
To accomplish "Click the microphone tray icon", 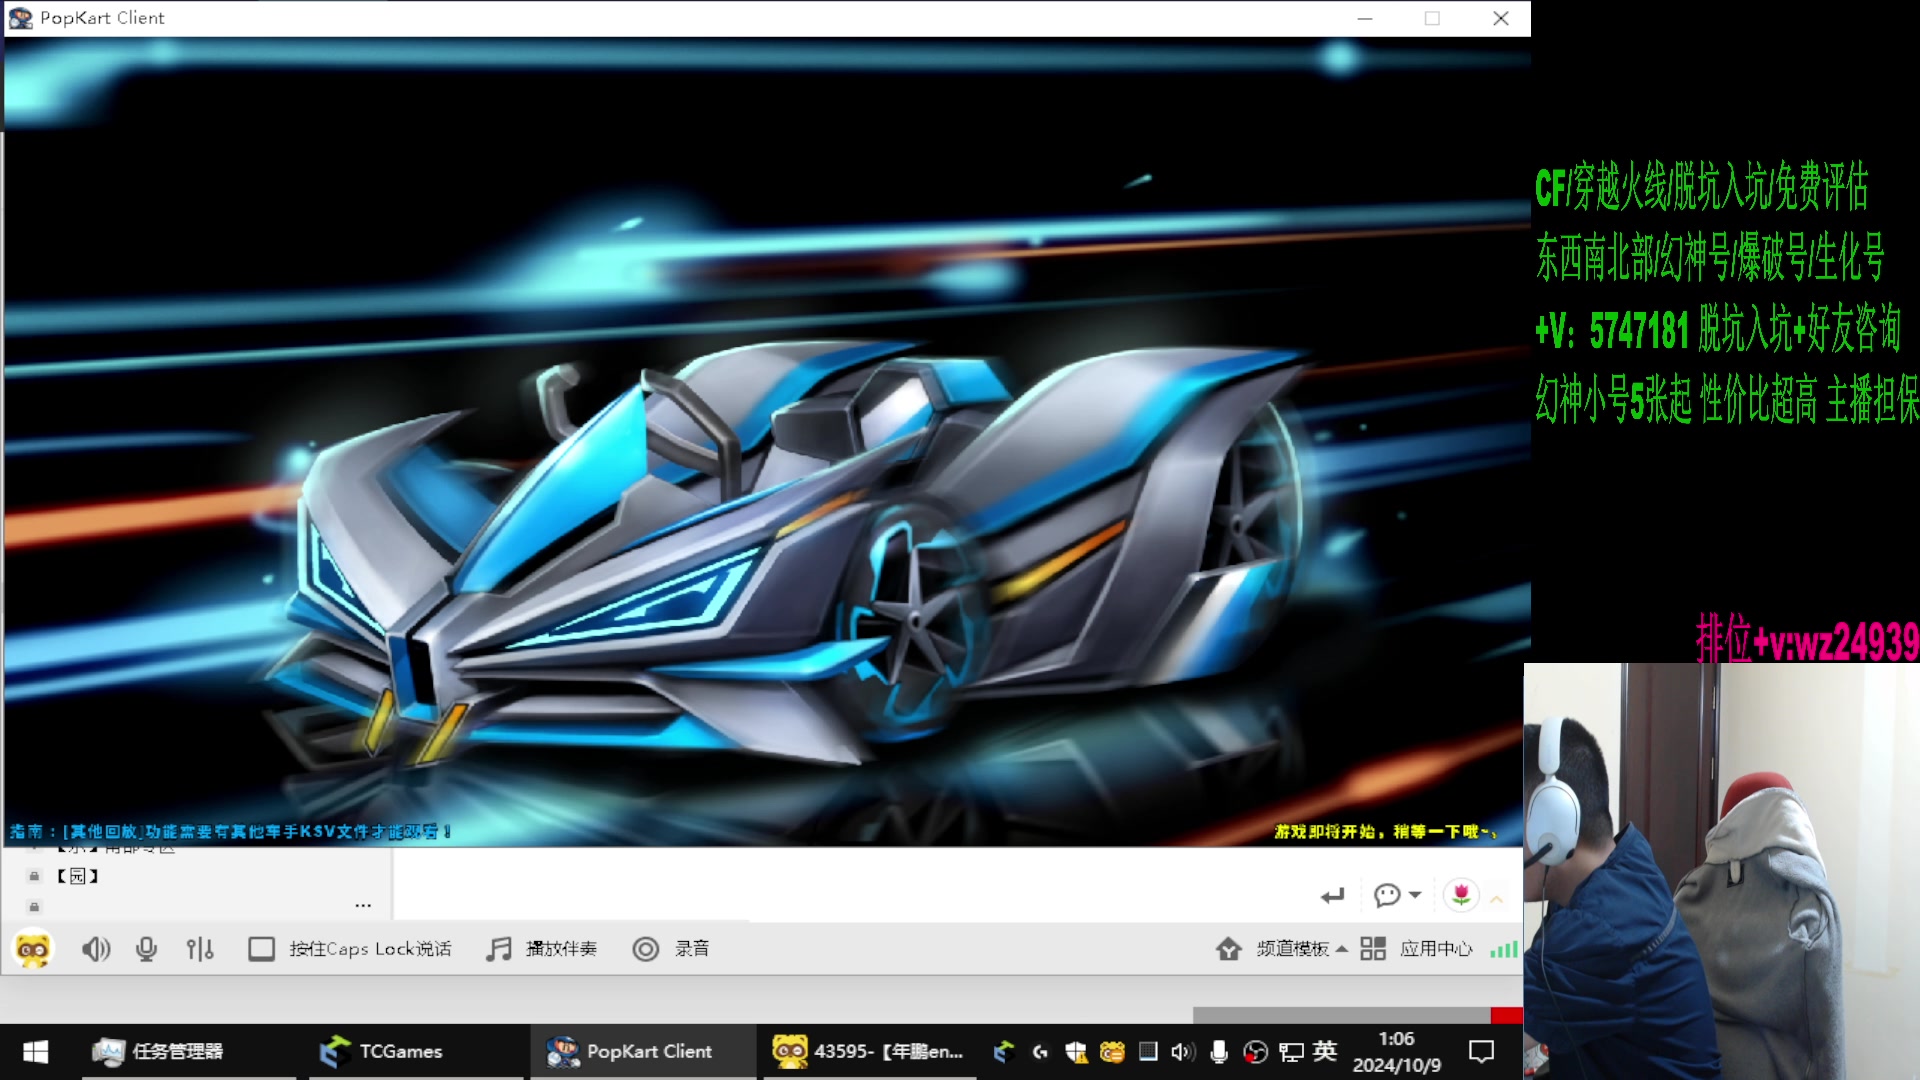I will [1219, 1052].
